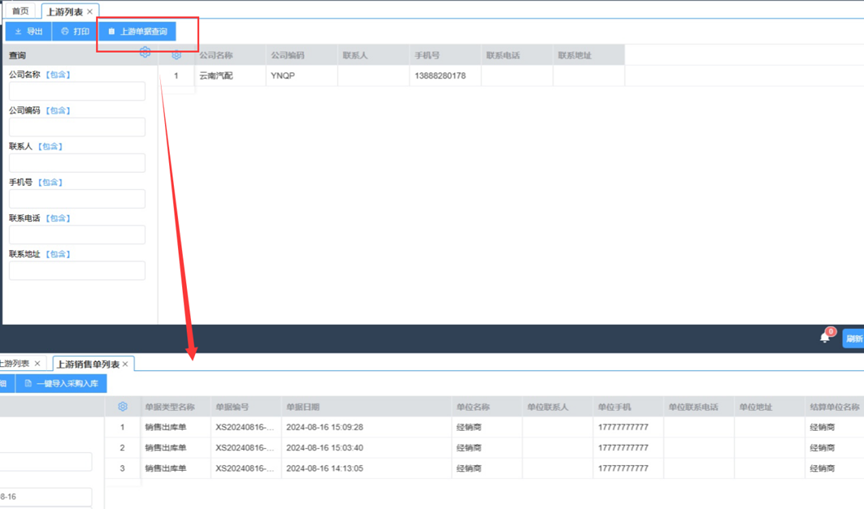Viewport: 864px width, 509px height.
Task: Click the 联系人 column header
Action: 373,55
